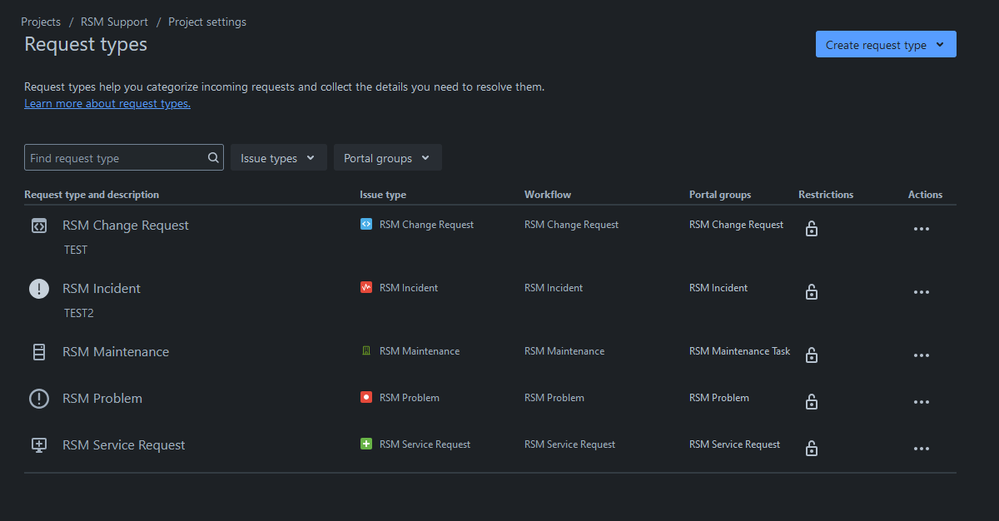
Task: Open actions menu for RSM Service Request
Action: [x=921, y=449]
